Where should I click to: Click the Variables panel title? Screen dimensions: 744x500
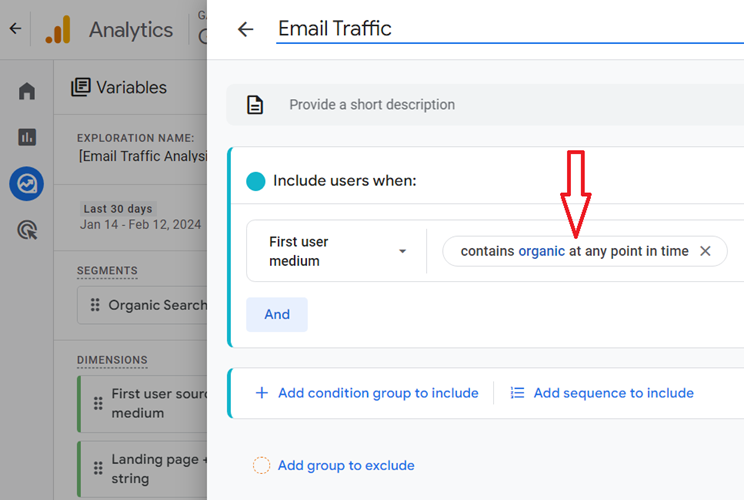tap(131, 88)
